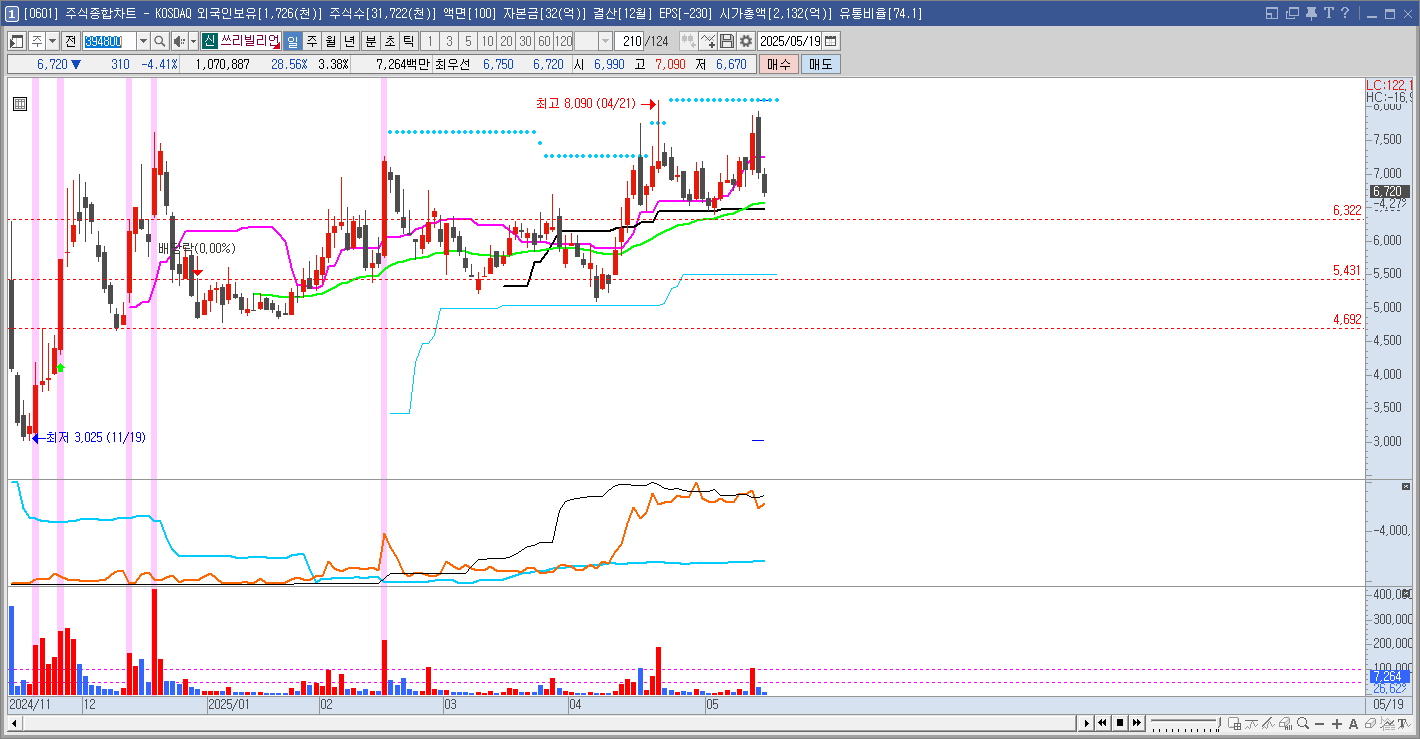
Task: Click the stop square control
Action: 1120,723
